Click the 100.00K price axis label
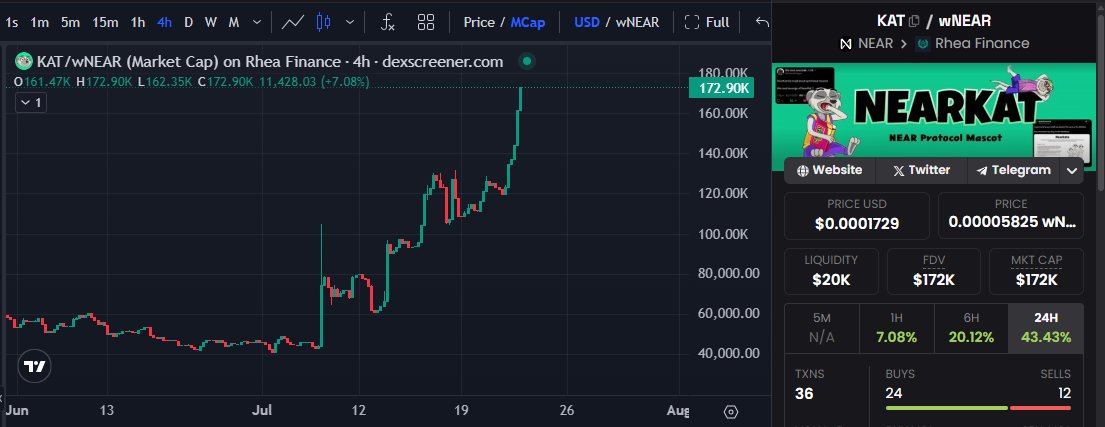 [x=723, y=234]
